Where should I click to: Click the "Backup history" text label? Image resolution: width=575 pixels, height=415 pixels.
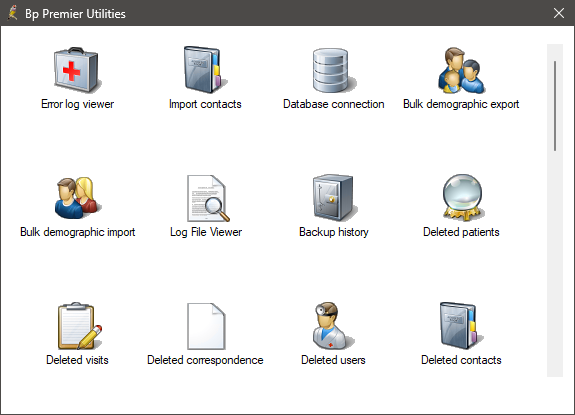pos(334,232)
